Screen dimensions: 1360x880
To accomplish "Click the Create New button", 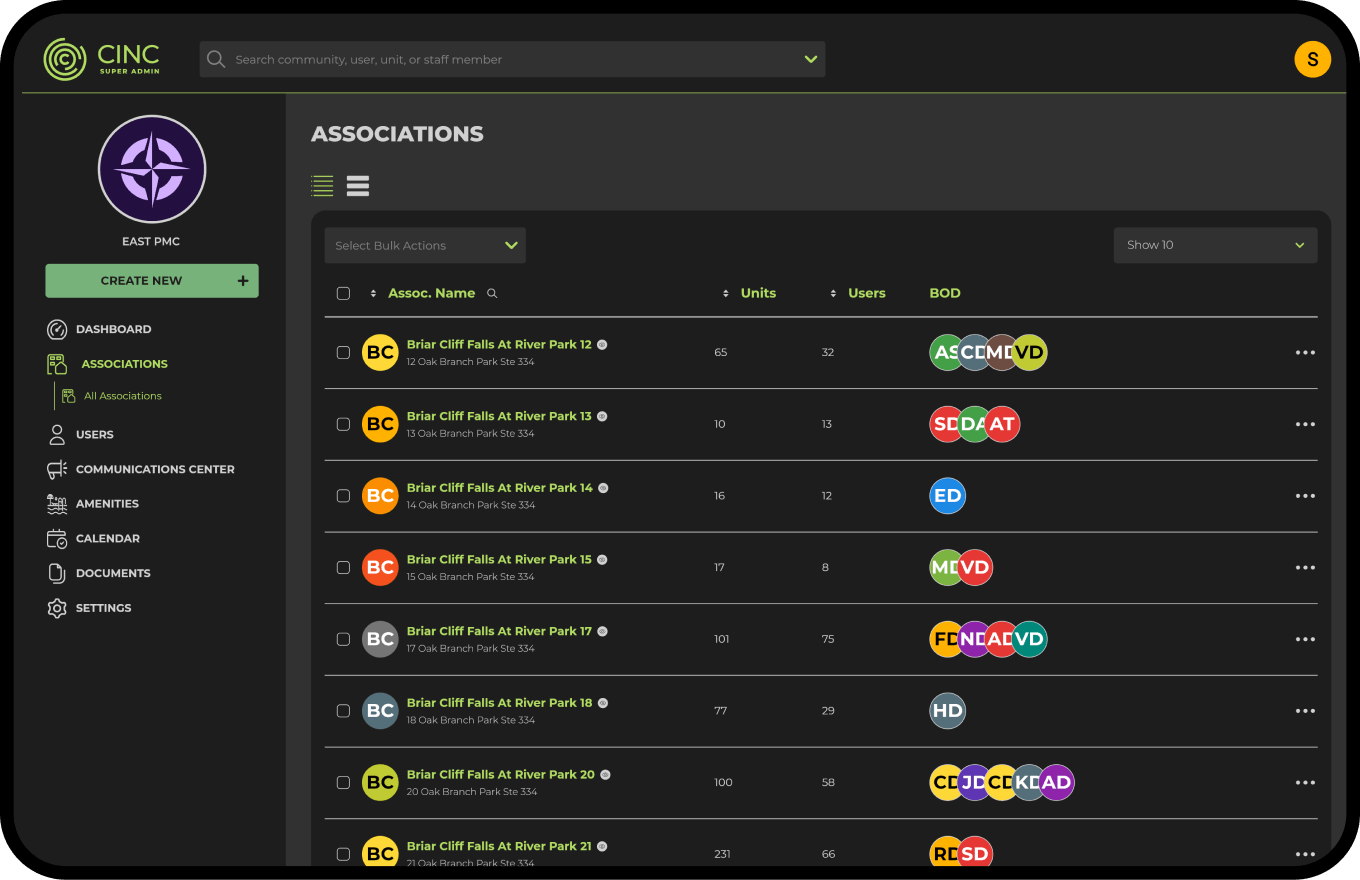I will point(152,281).
